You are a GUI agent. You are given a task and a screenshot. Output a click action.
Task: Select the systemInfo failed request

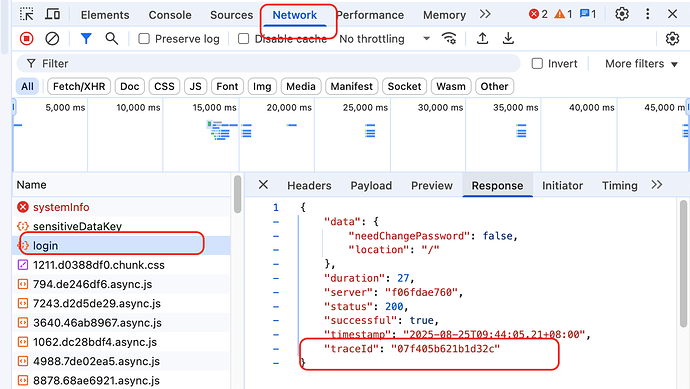61,207
